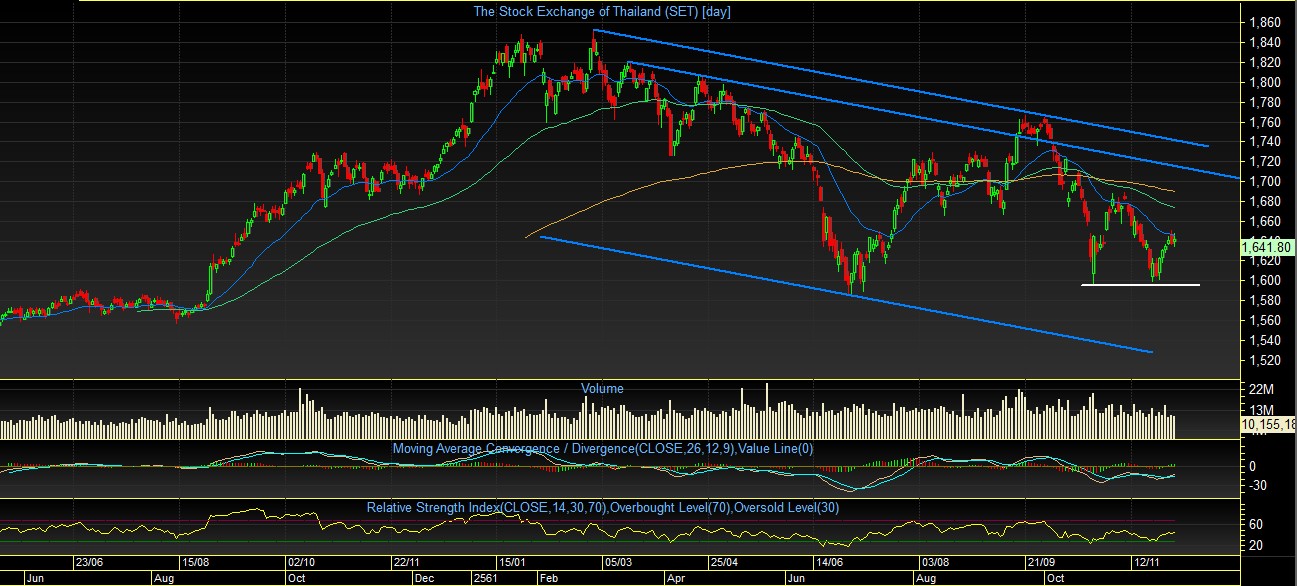Click the 15/08 date label
The width and height of the screenshot is (1297, 586).
pyautogui.click(x=195, y=564)
